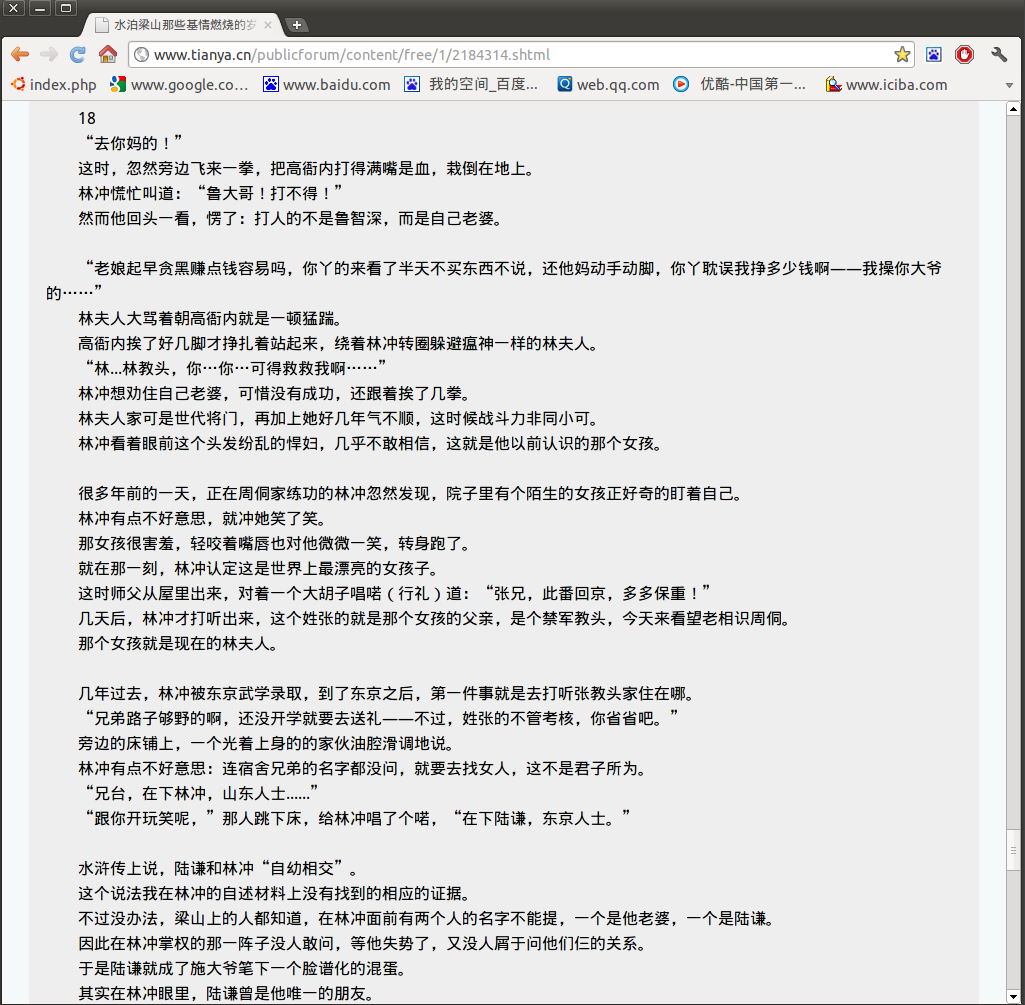Click the 我的空间_百度 bookmark favicon
Viewport: 1025px width, 1005px height.
pos(412,84)
